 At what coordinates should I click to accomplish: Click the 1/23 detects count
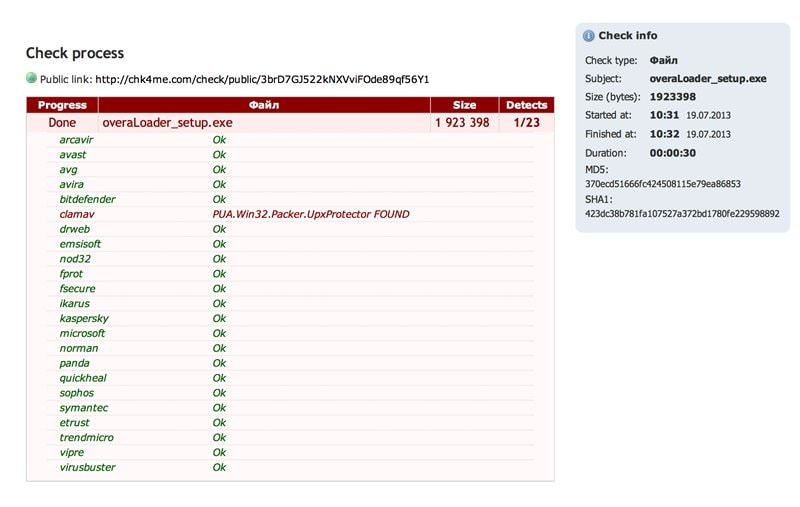[526, 122]
